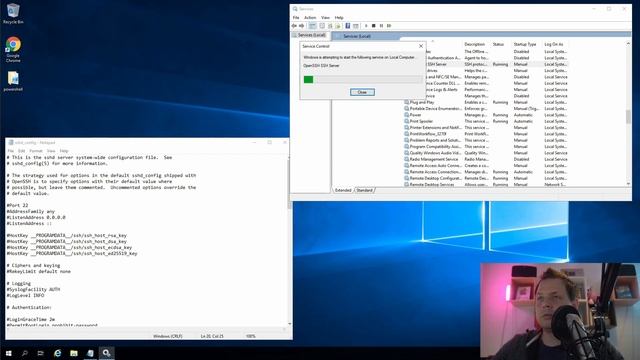Place cursor on #Port 22 line
Screen dimensions: 640x360
pyautogui.click(x=18, y=205)
